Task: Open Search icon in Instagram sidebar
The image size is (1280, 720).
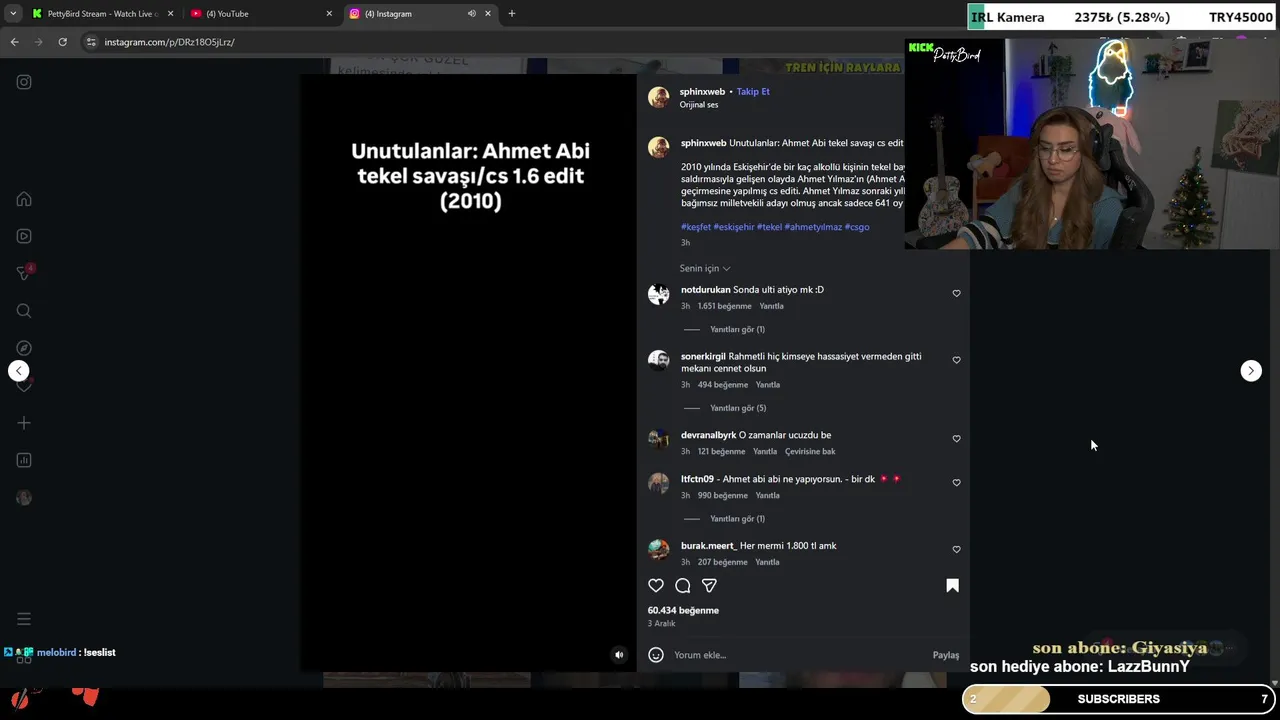Action: point(24,311)
